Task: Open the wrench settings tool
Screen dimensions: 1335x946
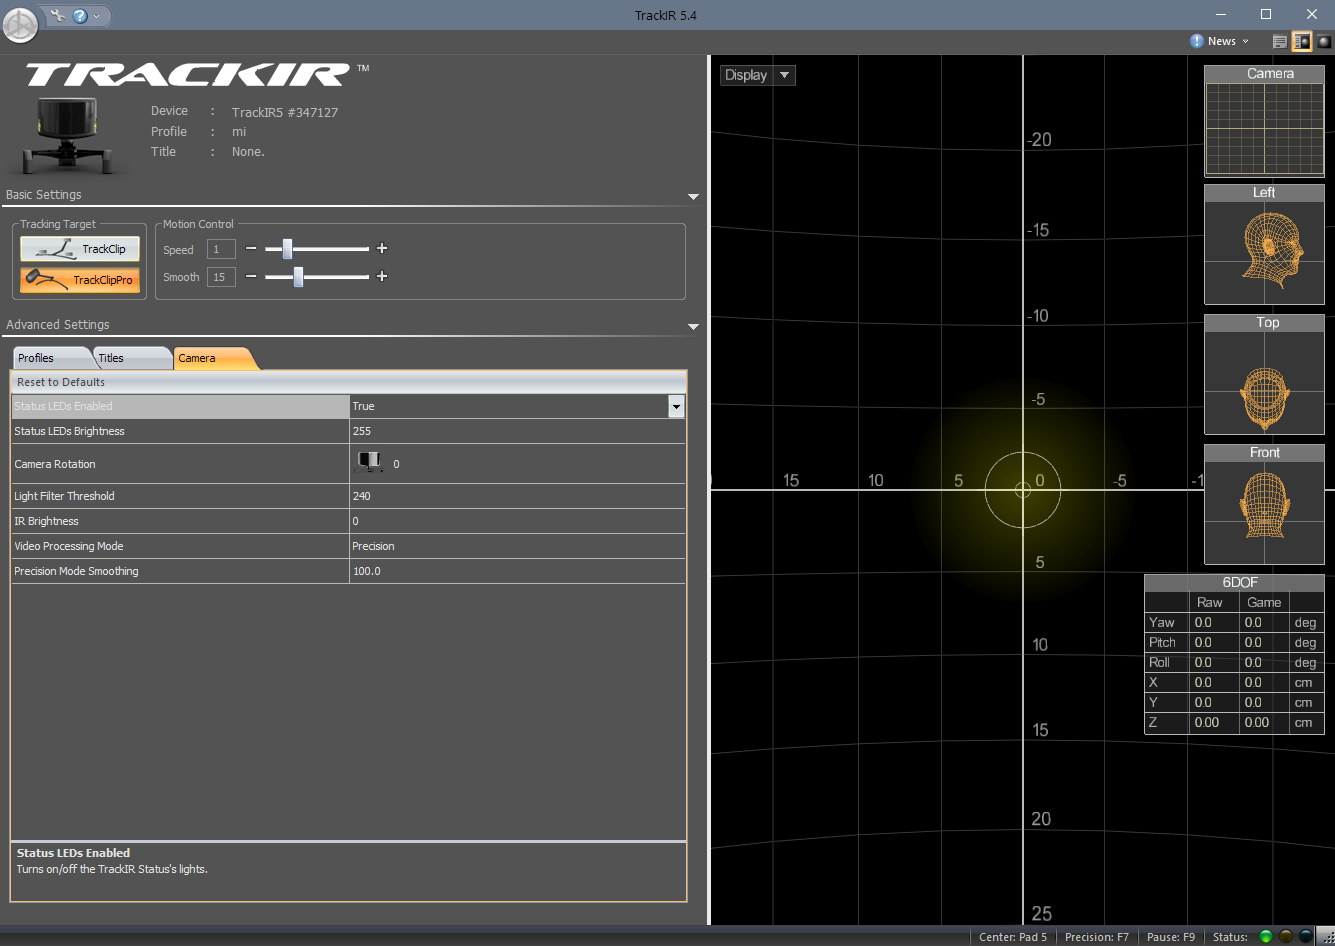Action: click(59, 16)
